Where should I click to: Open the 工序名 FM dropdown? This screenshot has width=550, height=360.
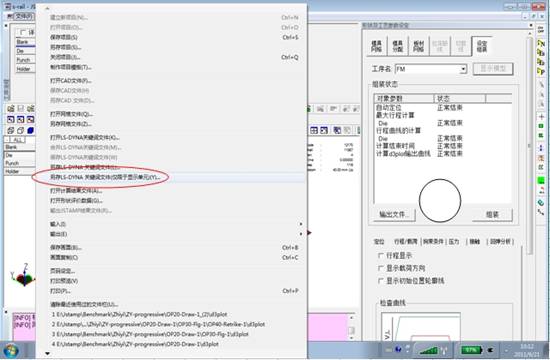click(x=463, y=69)
